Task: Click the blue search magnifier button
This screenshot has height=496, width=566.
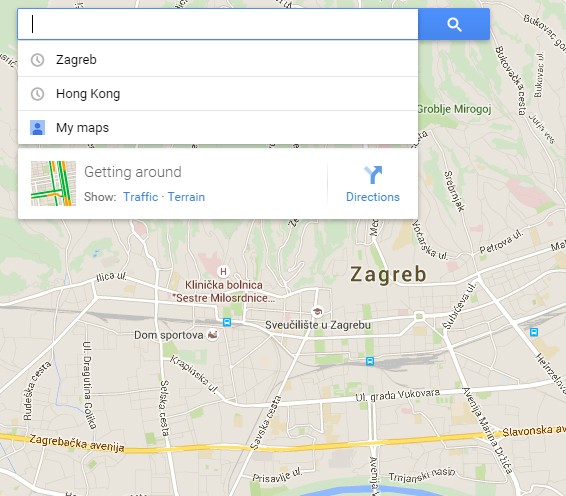Action: coord(454,24)
